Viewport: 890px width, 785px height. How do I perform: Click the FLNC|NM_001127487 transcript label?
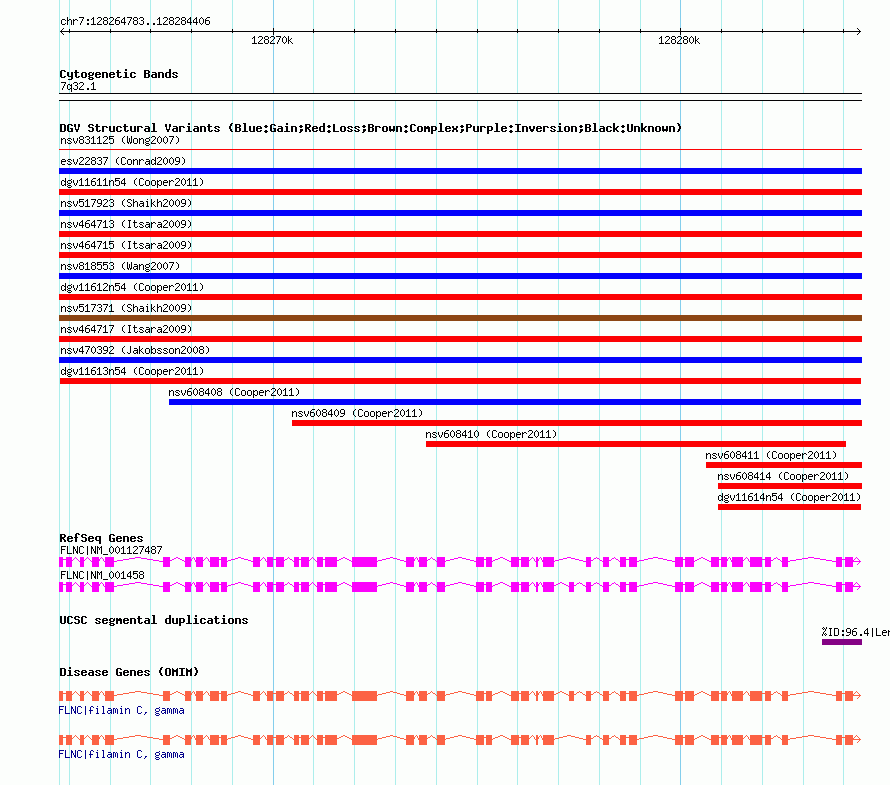pyautogui.click(x=111, y=550)
